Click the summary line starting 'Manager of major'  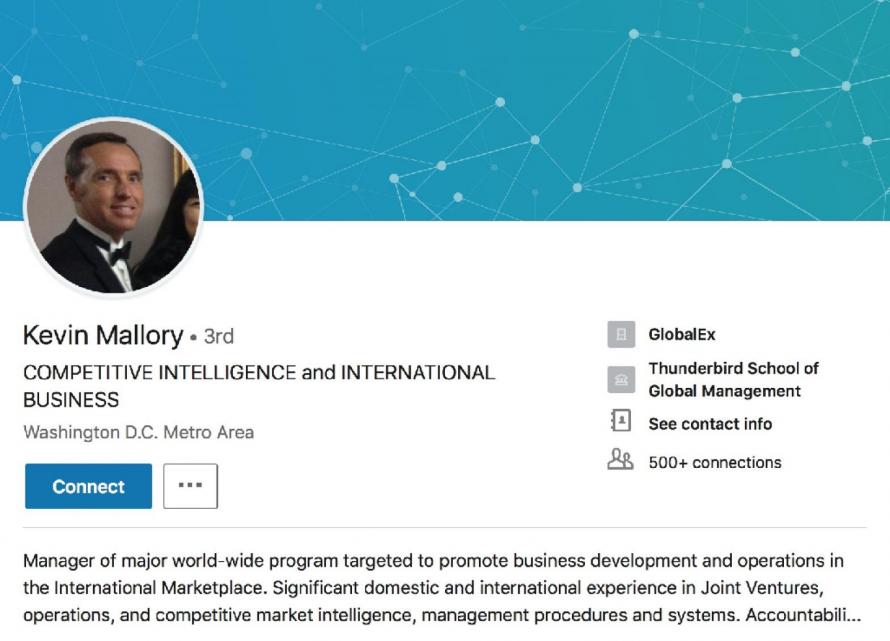[x=432, y=561]
